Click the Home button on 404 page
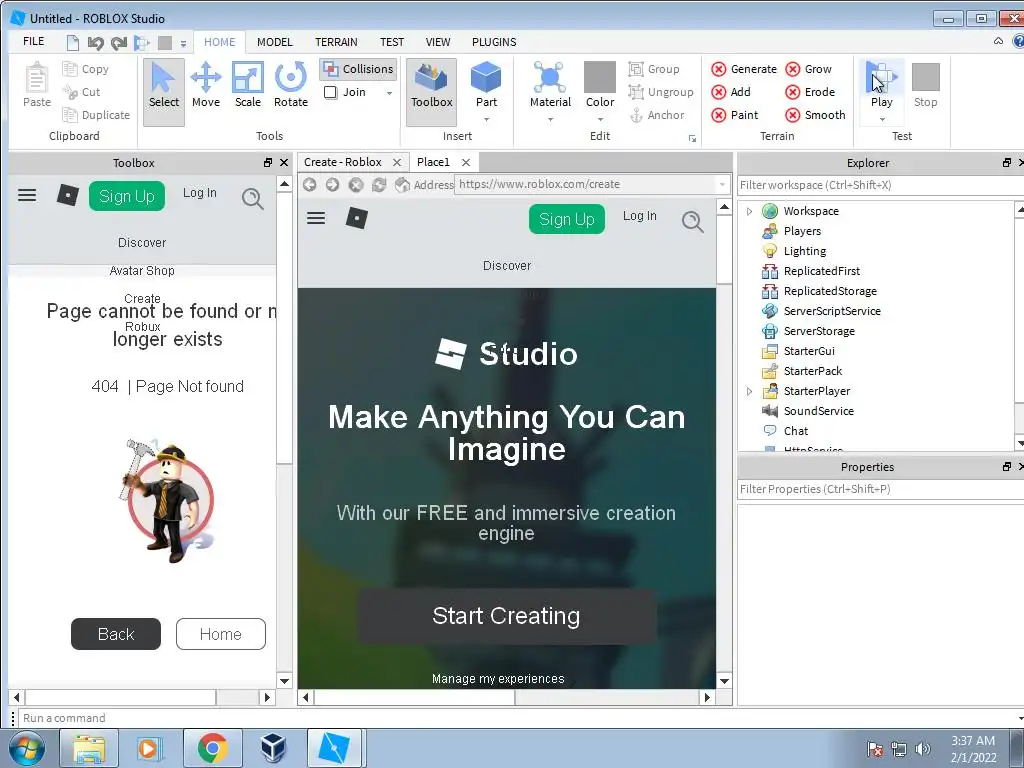The width and height of the screenshot is (1024, 768). tap(221, 634)
